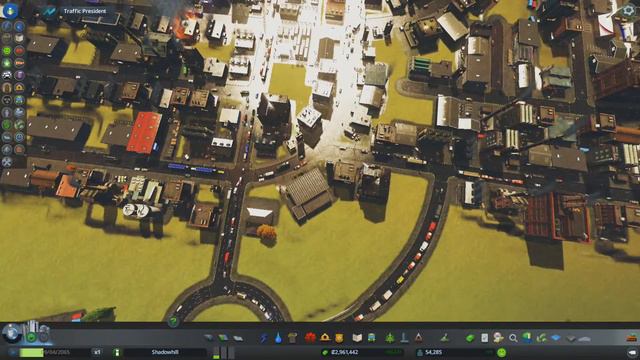
Task: Click the zoning demand RCI bars
Action: click(224, 352)
